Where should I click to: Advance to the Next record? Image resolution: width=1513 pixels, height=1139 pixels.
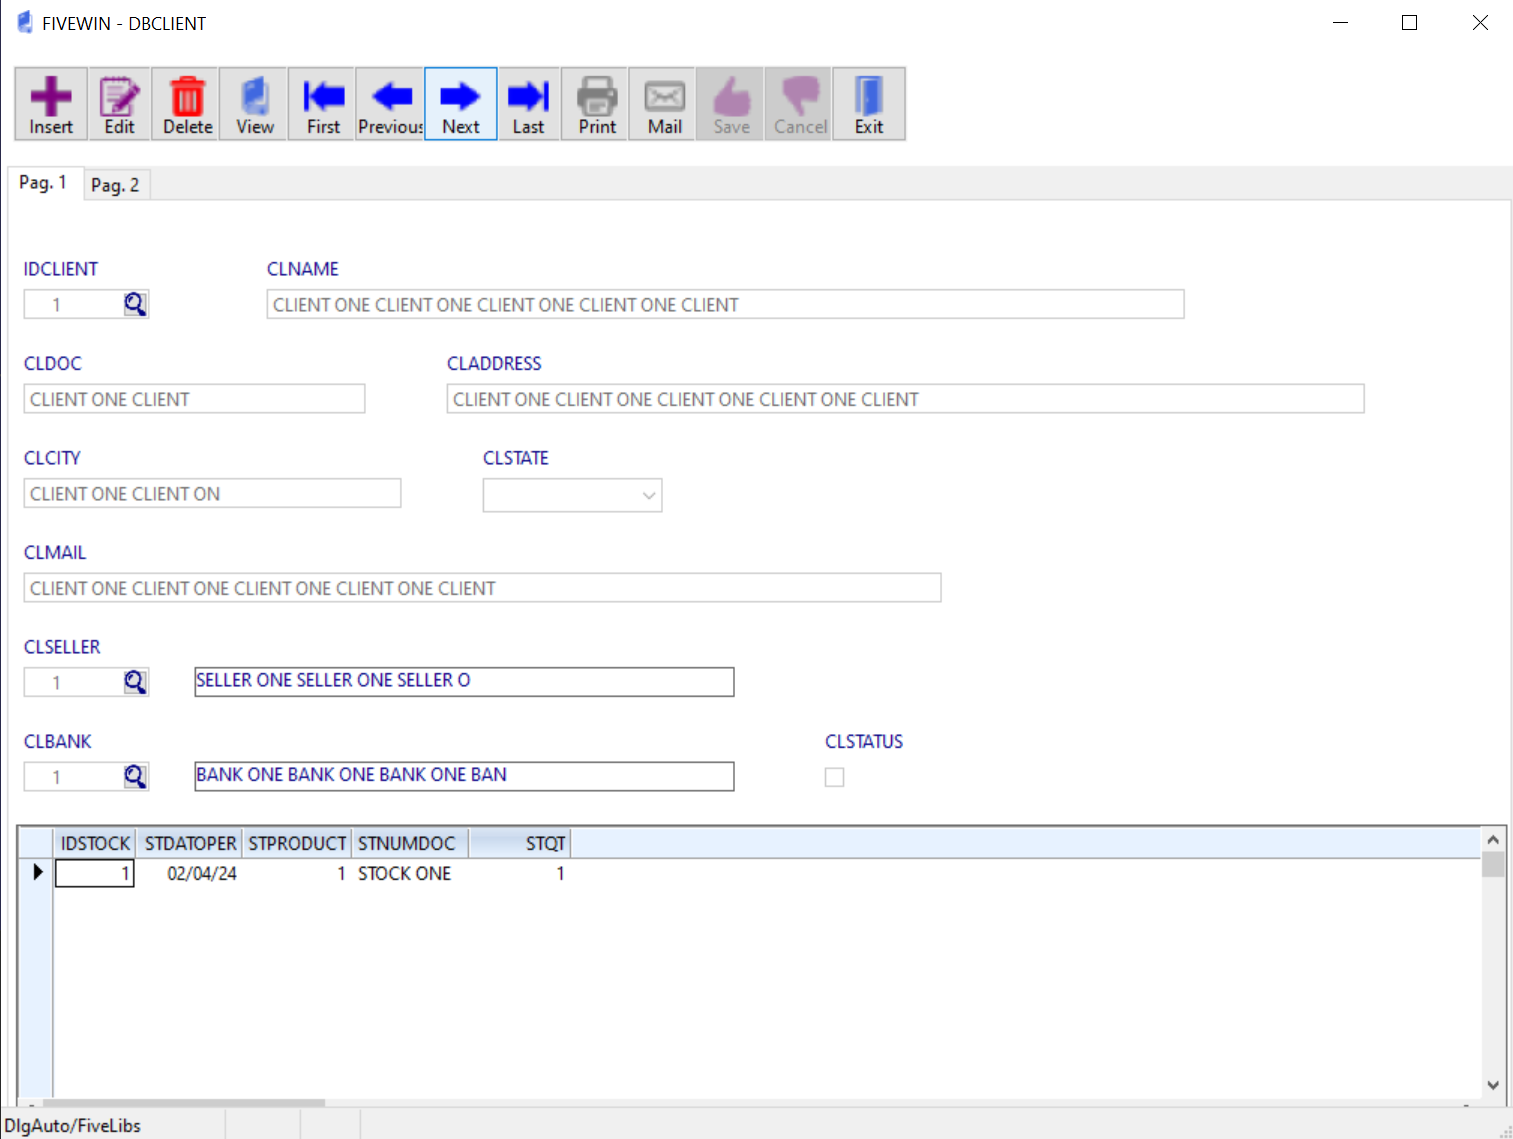pos(460,104)
